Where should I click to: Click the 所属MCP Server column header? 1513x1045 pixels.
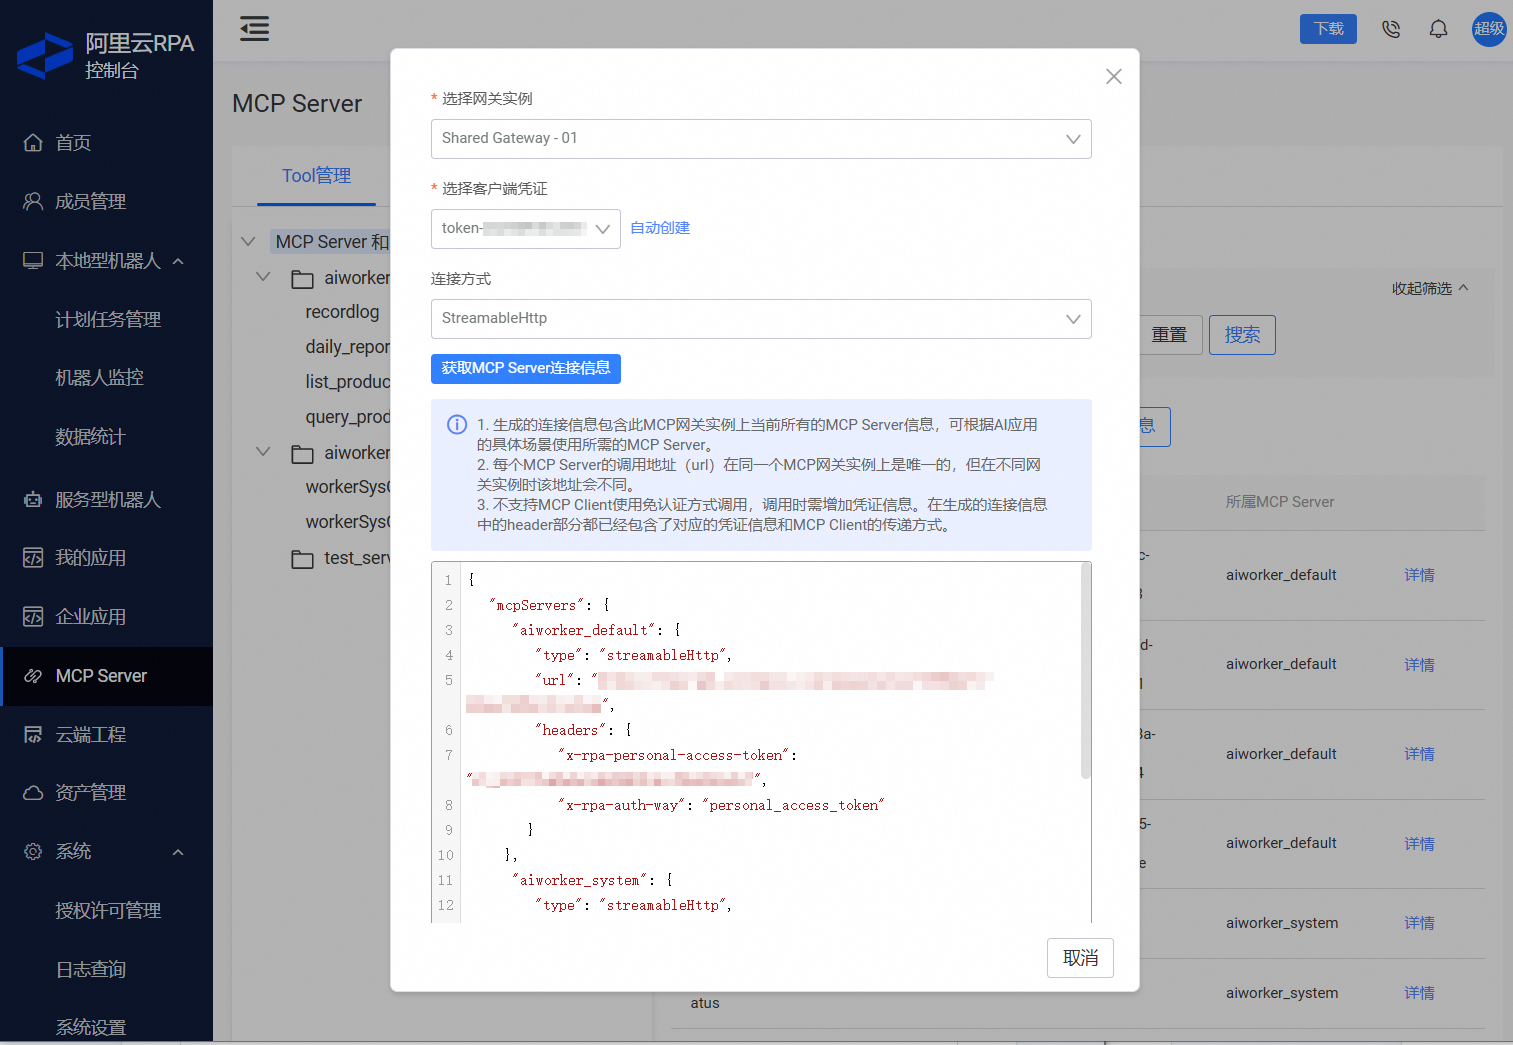click(1280, 502)
